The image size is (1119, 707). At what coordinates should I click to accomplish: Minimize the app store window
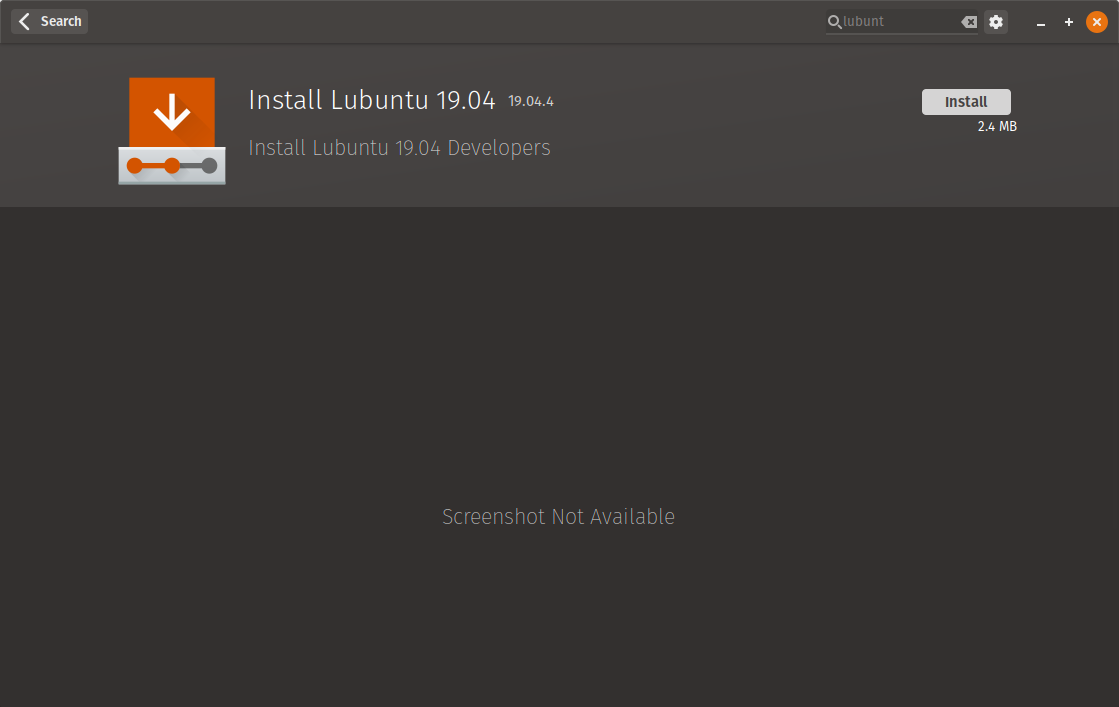pos(1040,23)
